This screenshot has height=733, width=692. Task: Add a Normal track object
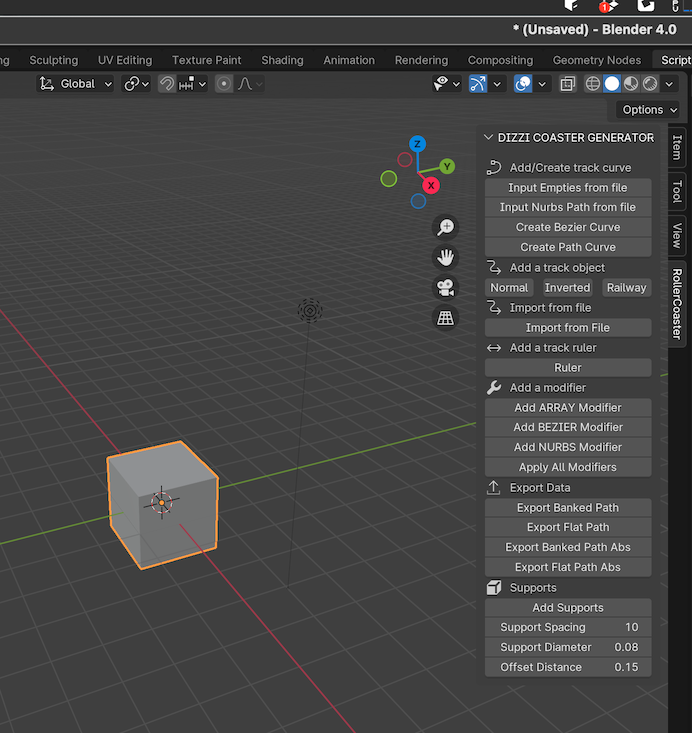click(x=509, y=288)
